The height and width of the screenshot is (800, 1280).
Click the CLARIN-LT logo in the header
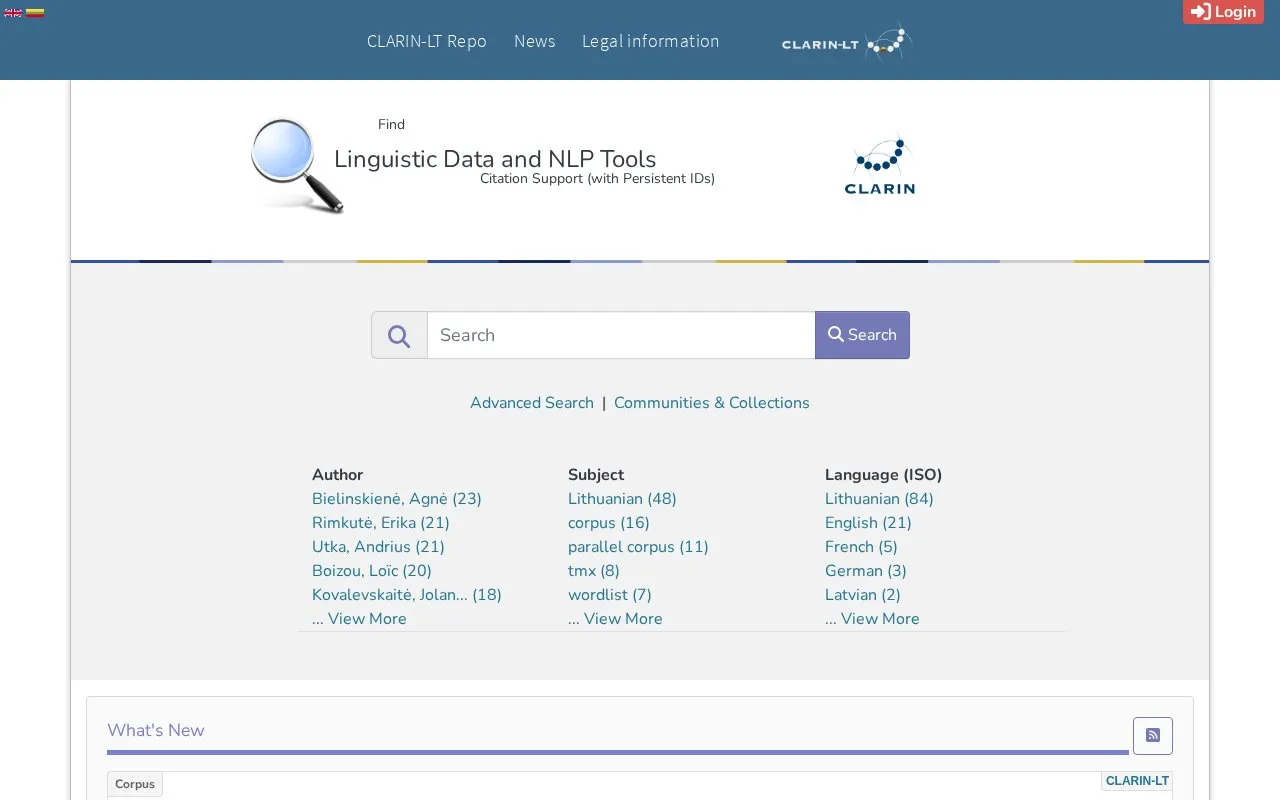pyautogui.click(x=847, y=42)
